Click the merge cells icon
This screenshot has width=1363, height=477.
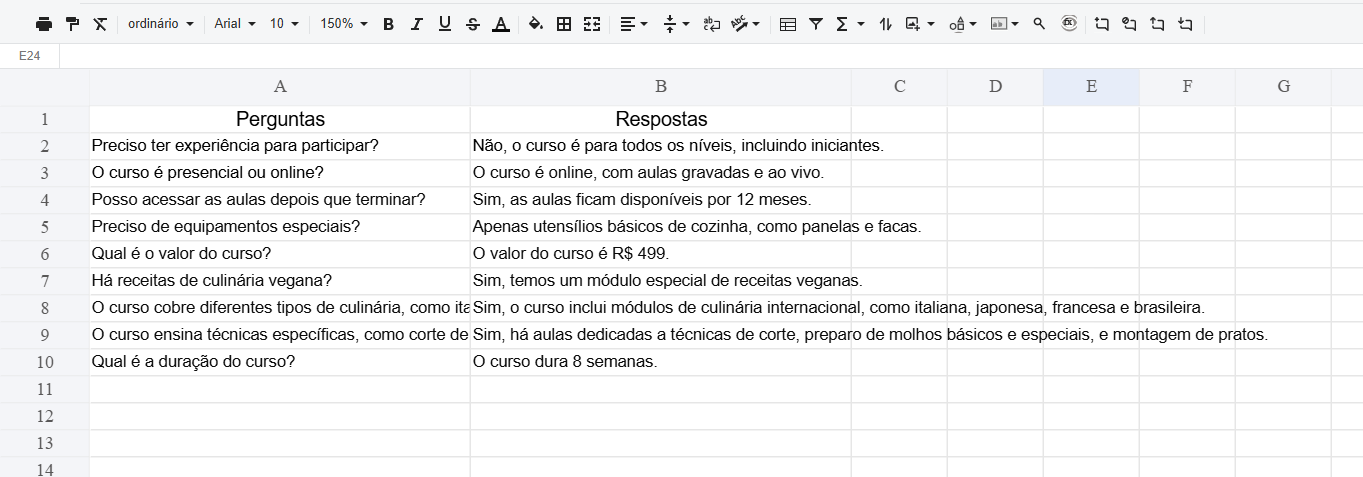592,23
